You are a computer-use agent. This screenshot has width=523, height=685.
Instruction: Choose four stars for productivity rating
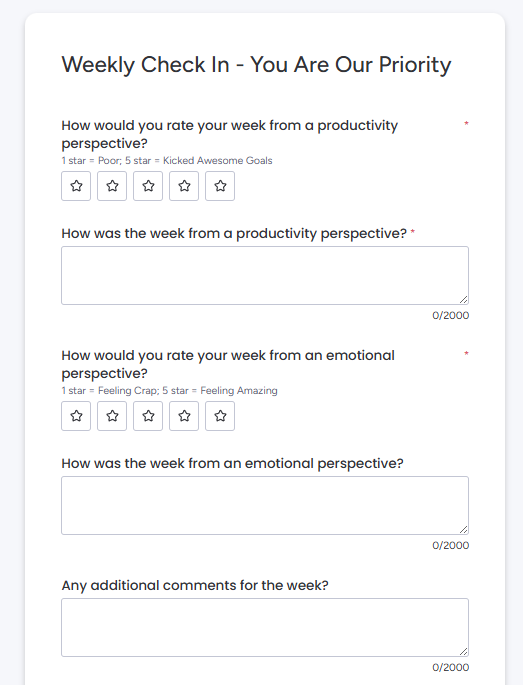pyautogui.click(x=184, y=186)
